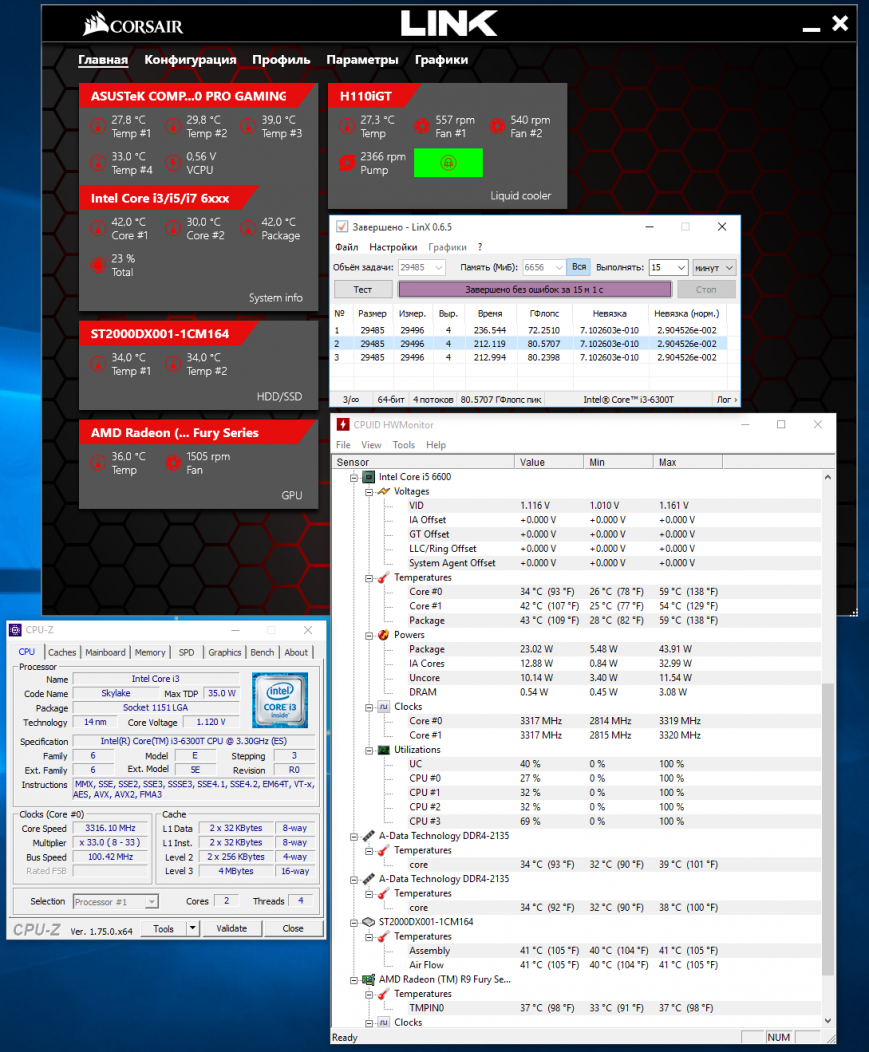Click the HWMonitor title bar lightning icon
The width and height of the screenshot is (869, 1052).
[x=343, y=425]
